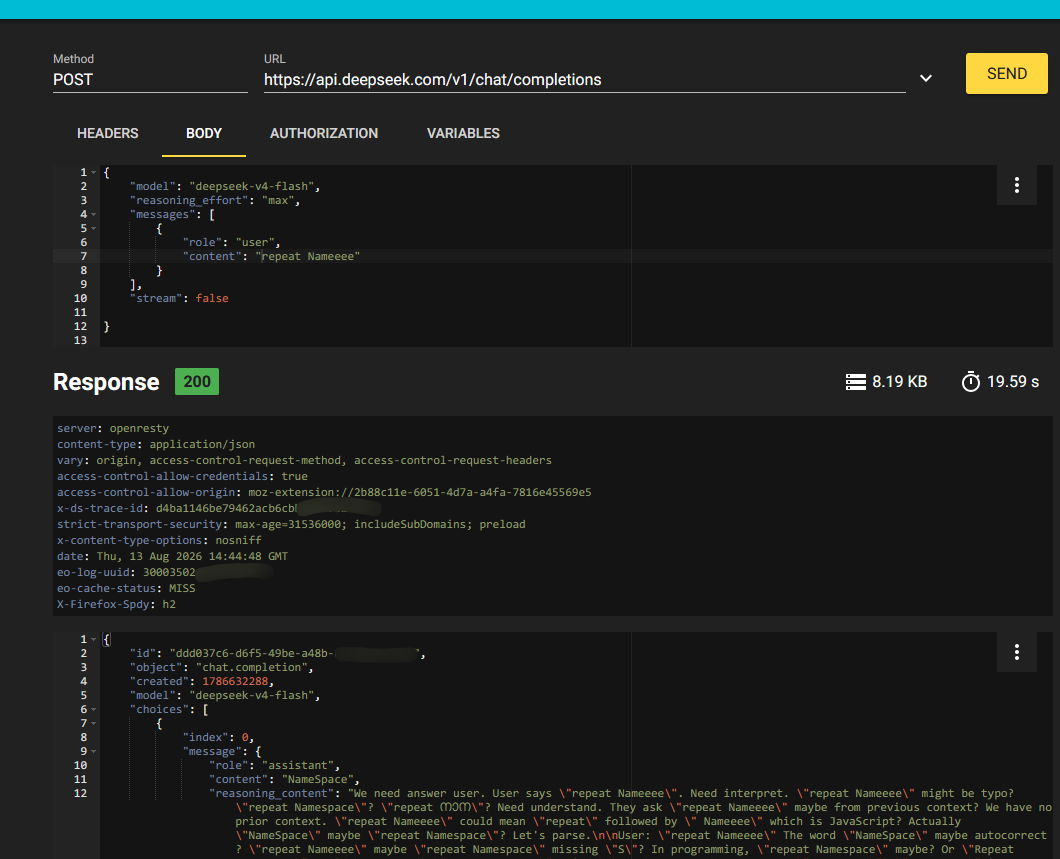Open the URL history dropdown chevron
The height and width of the screenshot is (859, 1060).
(x=925, y=78)
